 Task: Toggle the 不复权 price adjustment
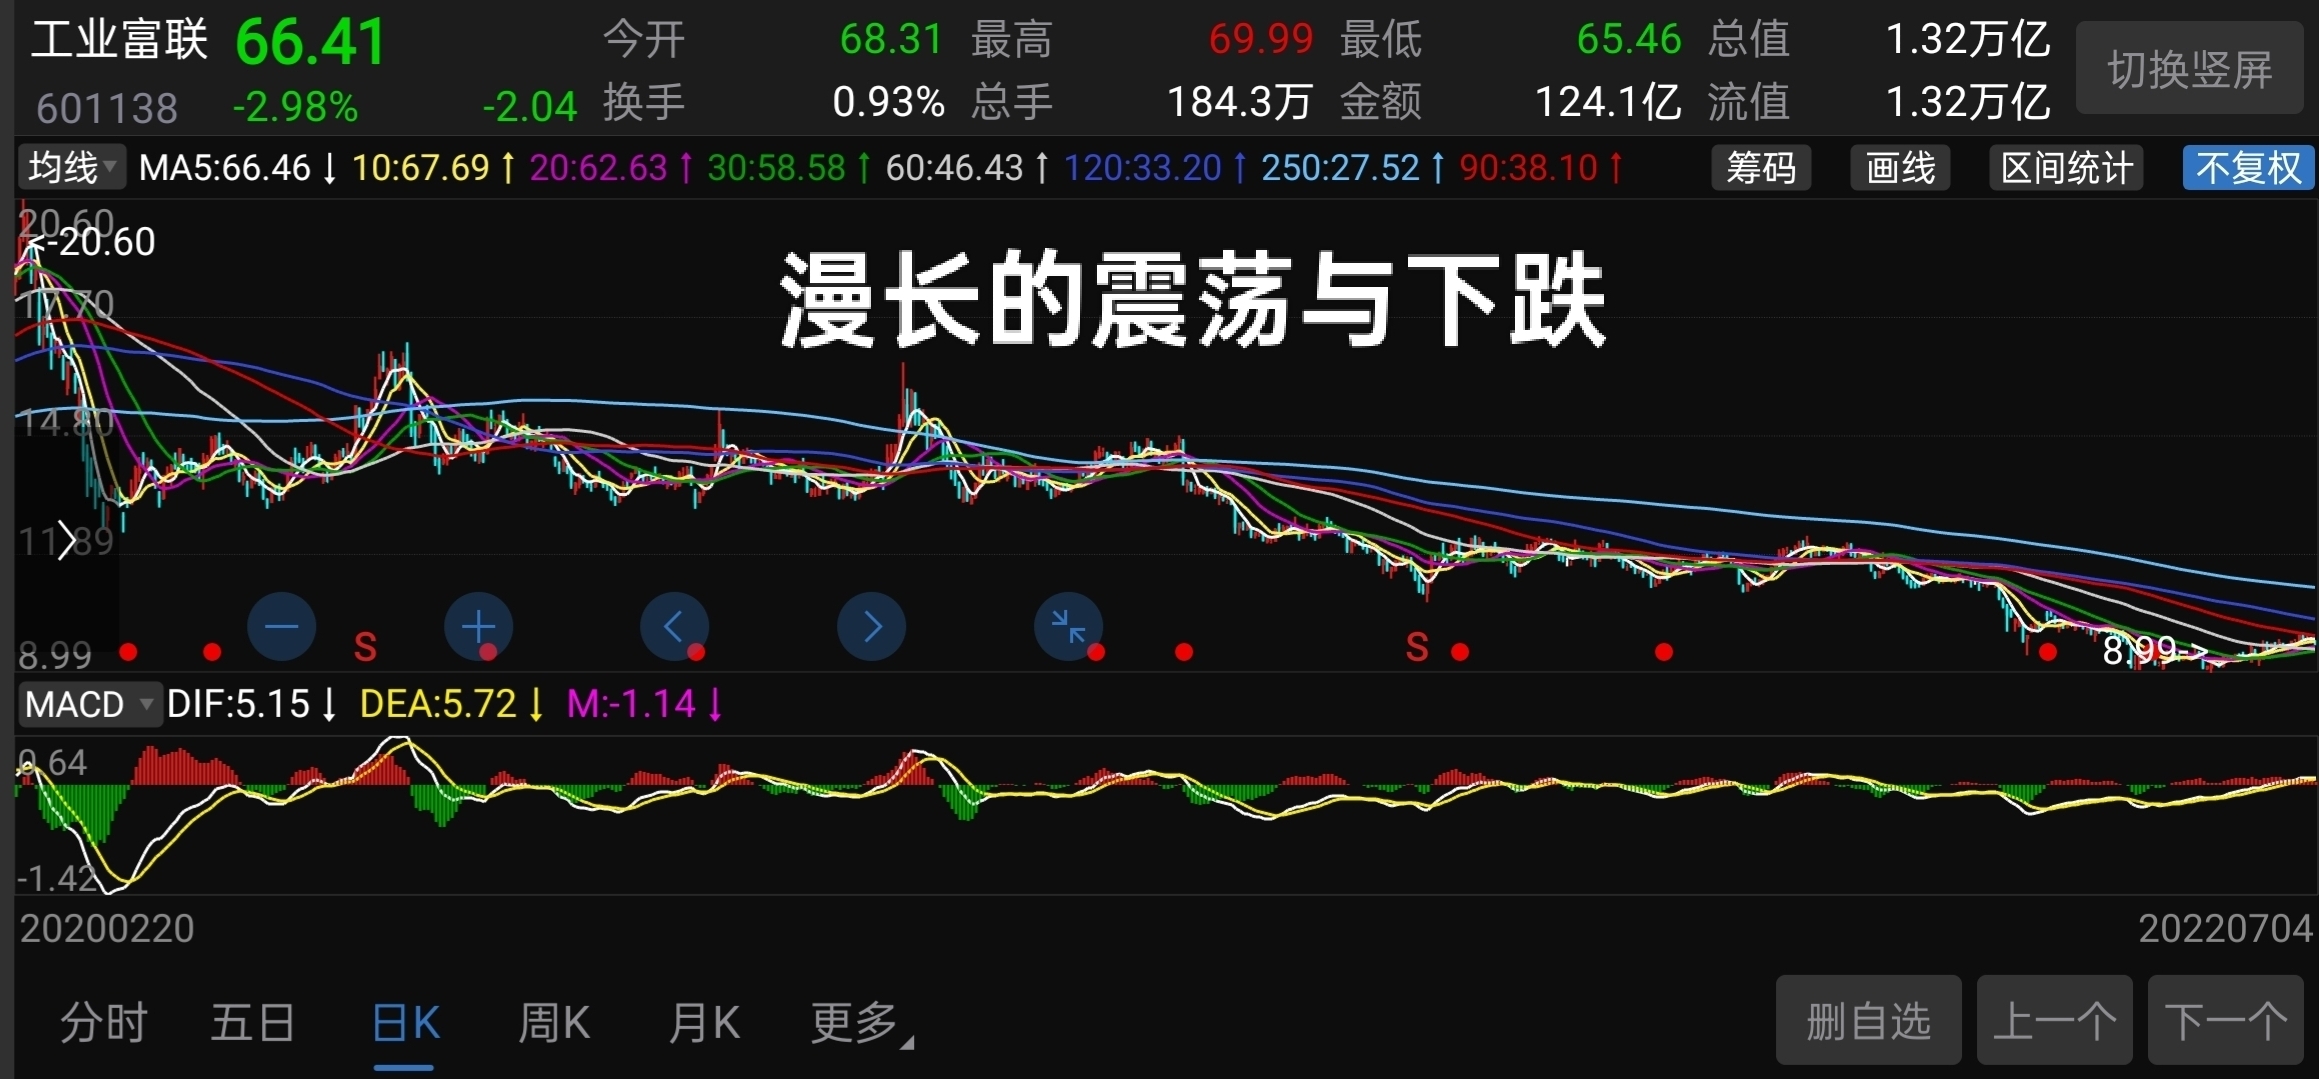tap(2248, 168)
